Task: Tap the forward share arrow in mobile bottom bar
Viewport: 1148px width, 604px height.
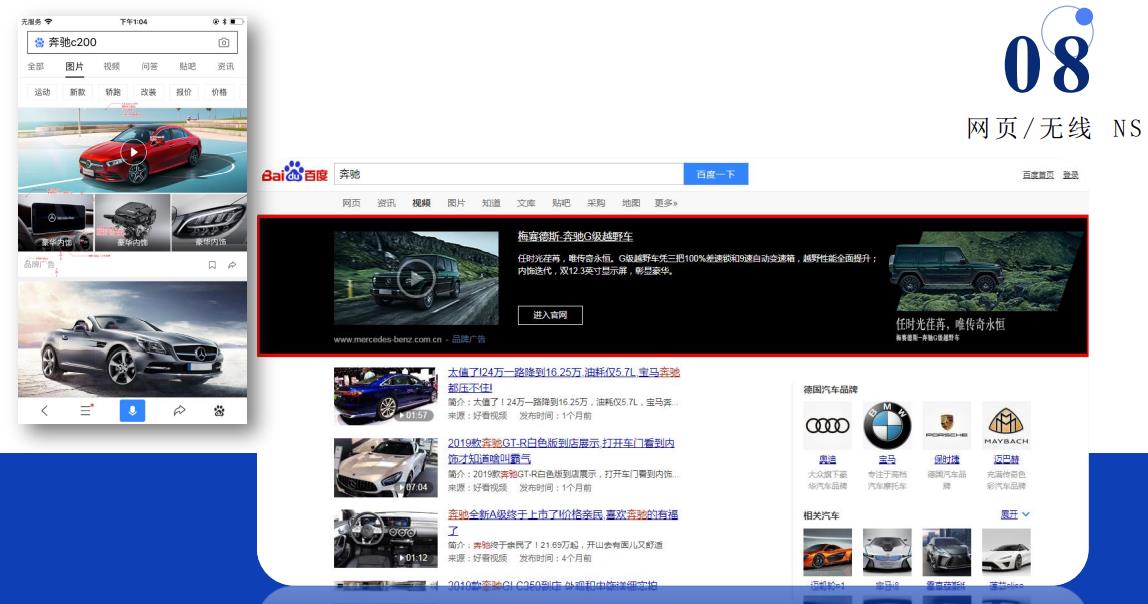Action: (179, 411)
